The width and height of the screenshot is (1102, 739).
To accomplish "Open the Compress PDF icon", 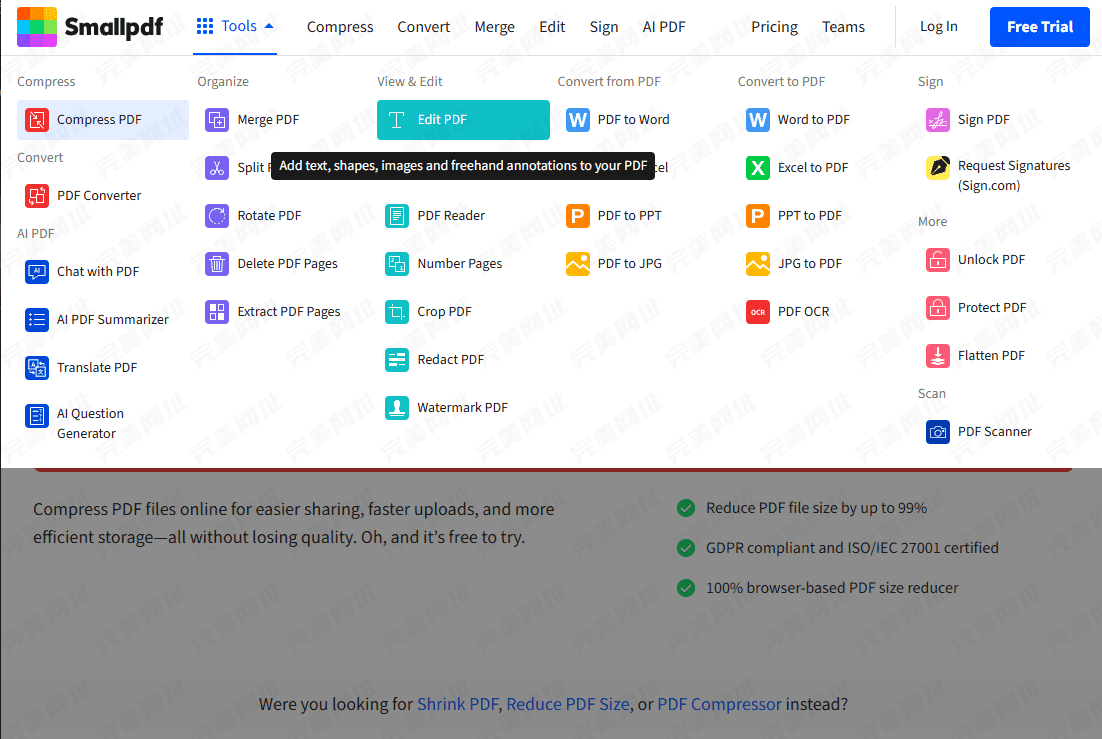I will click(37, 120).
